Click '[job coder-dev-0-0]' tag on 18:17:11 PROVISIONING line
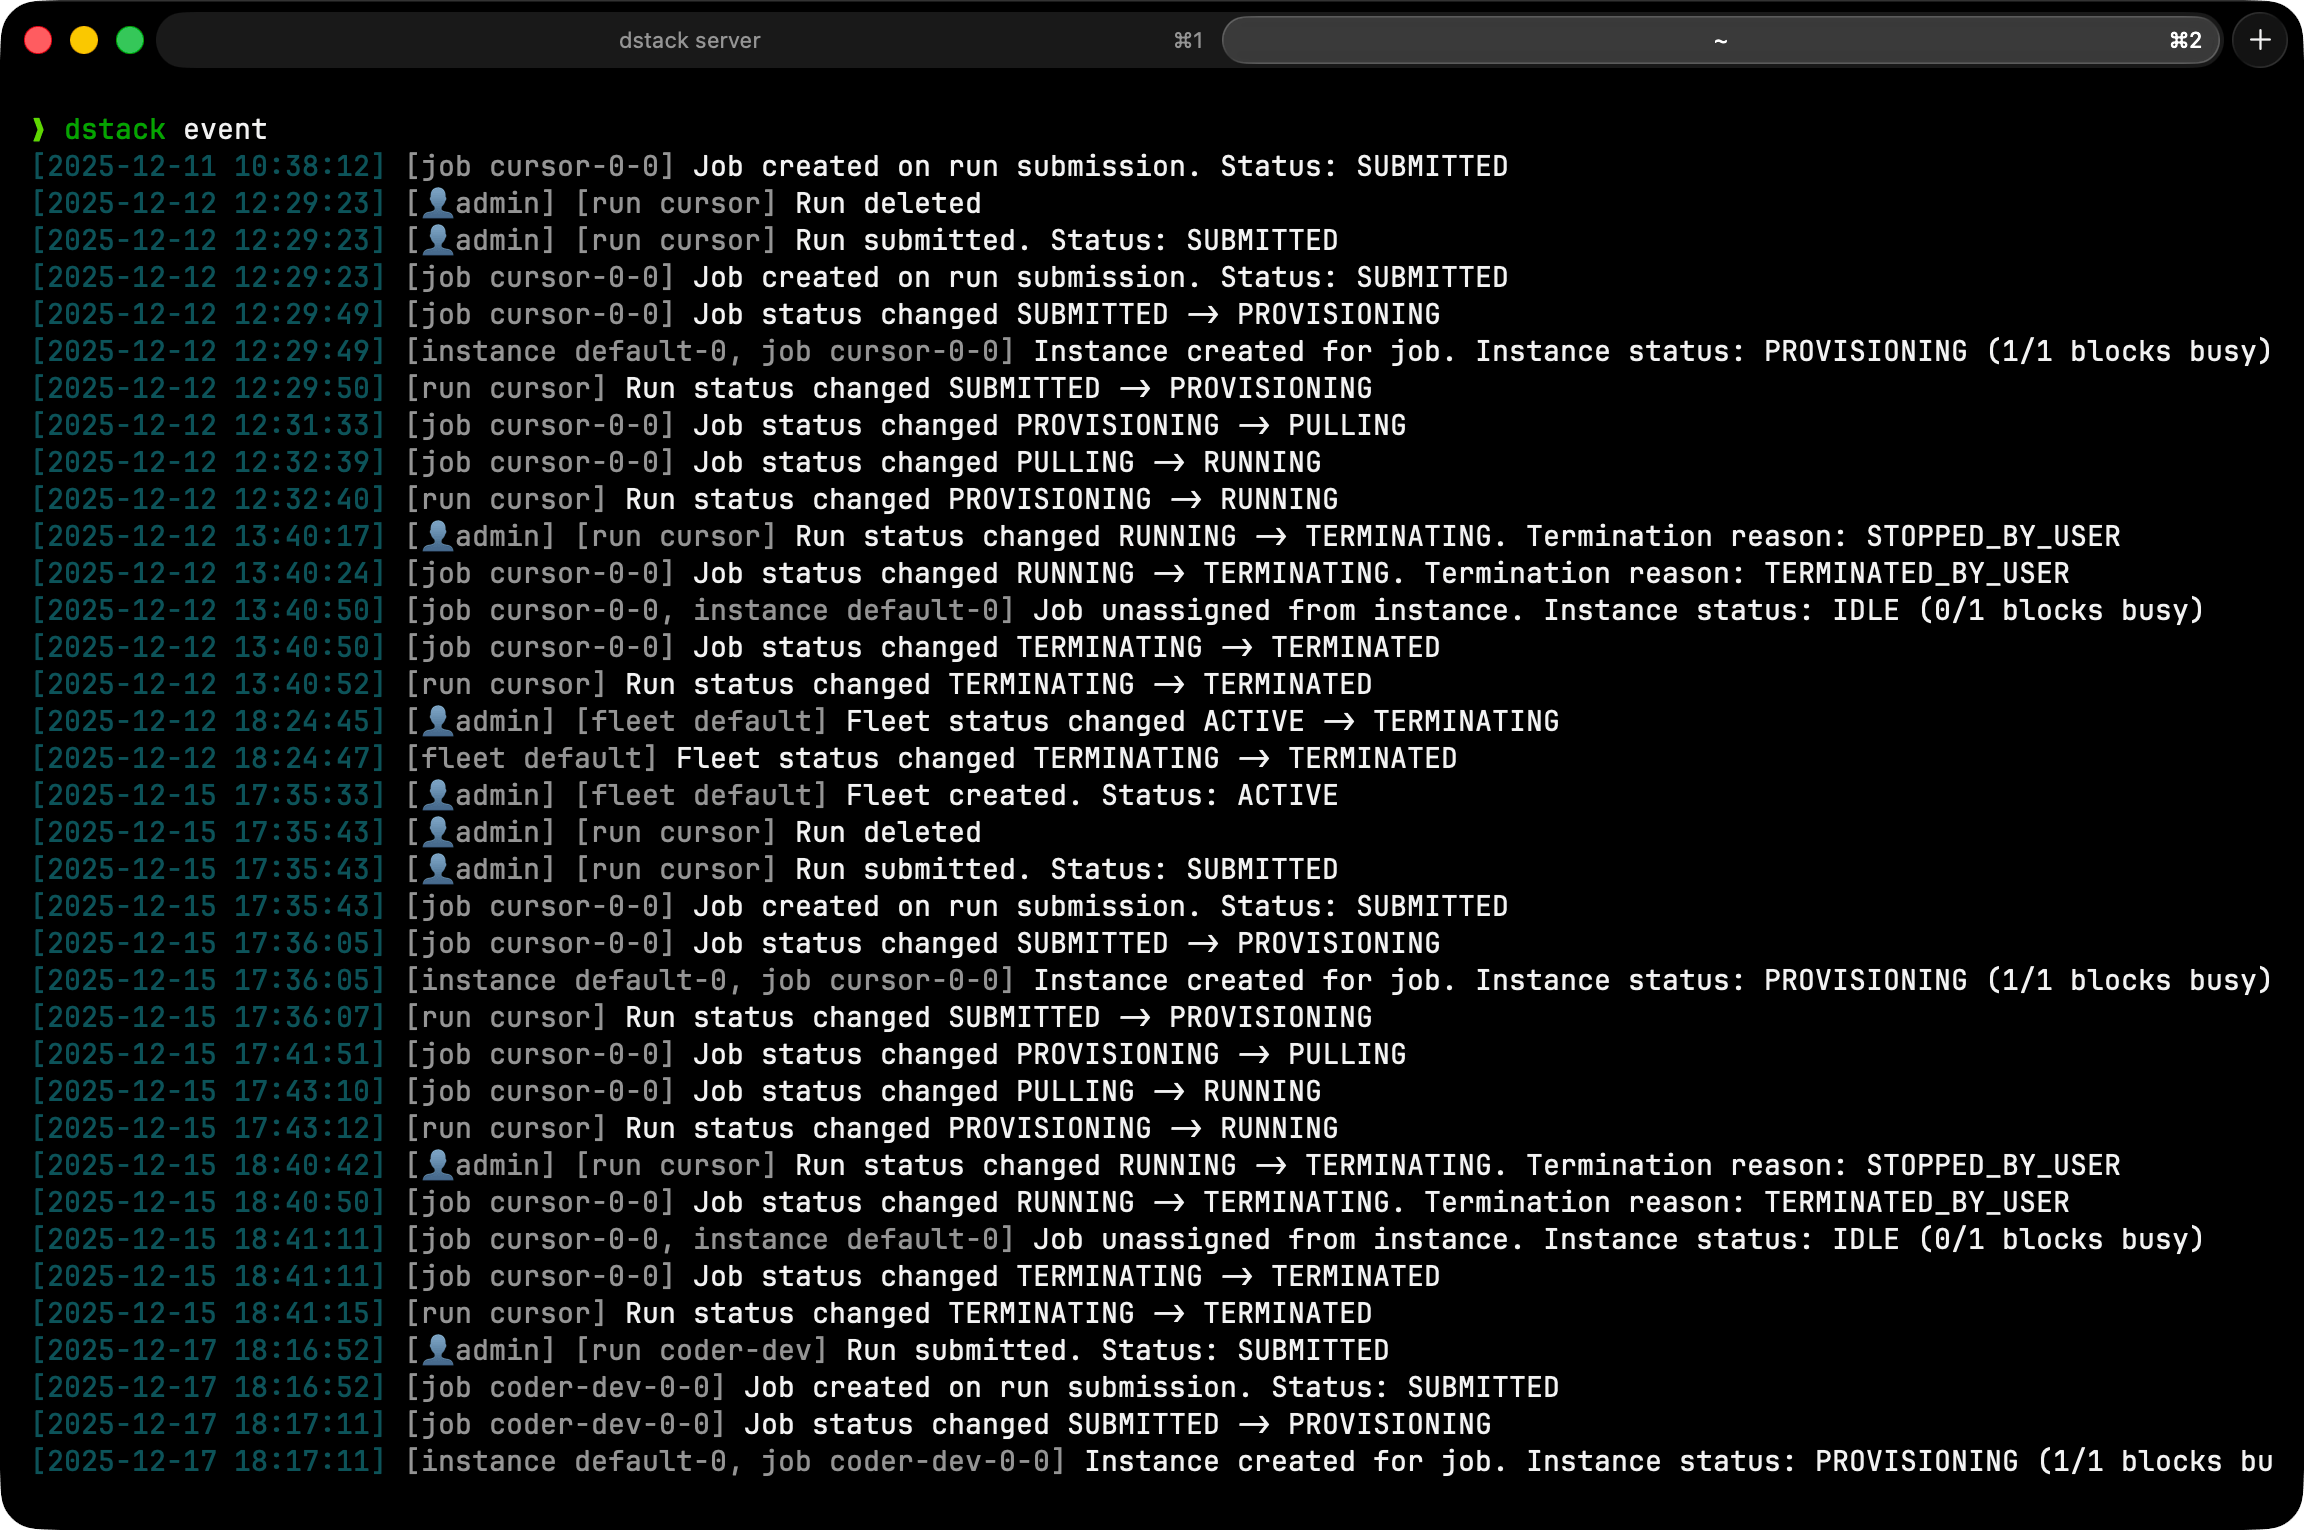Viewport: 2304px width, 1530px height. click(565, 1424)
